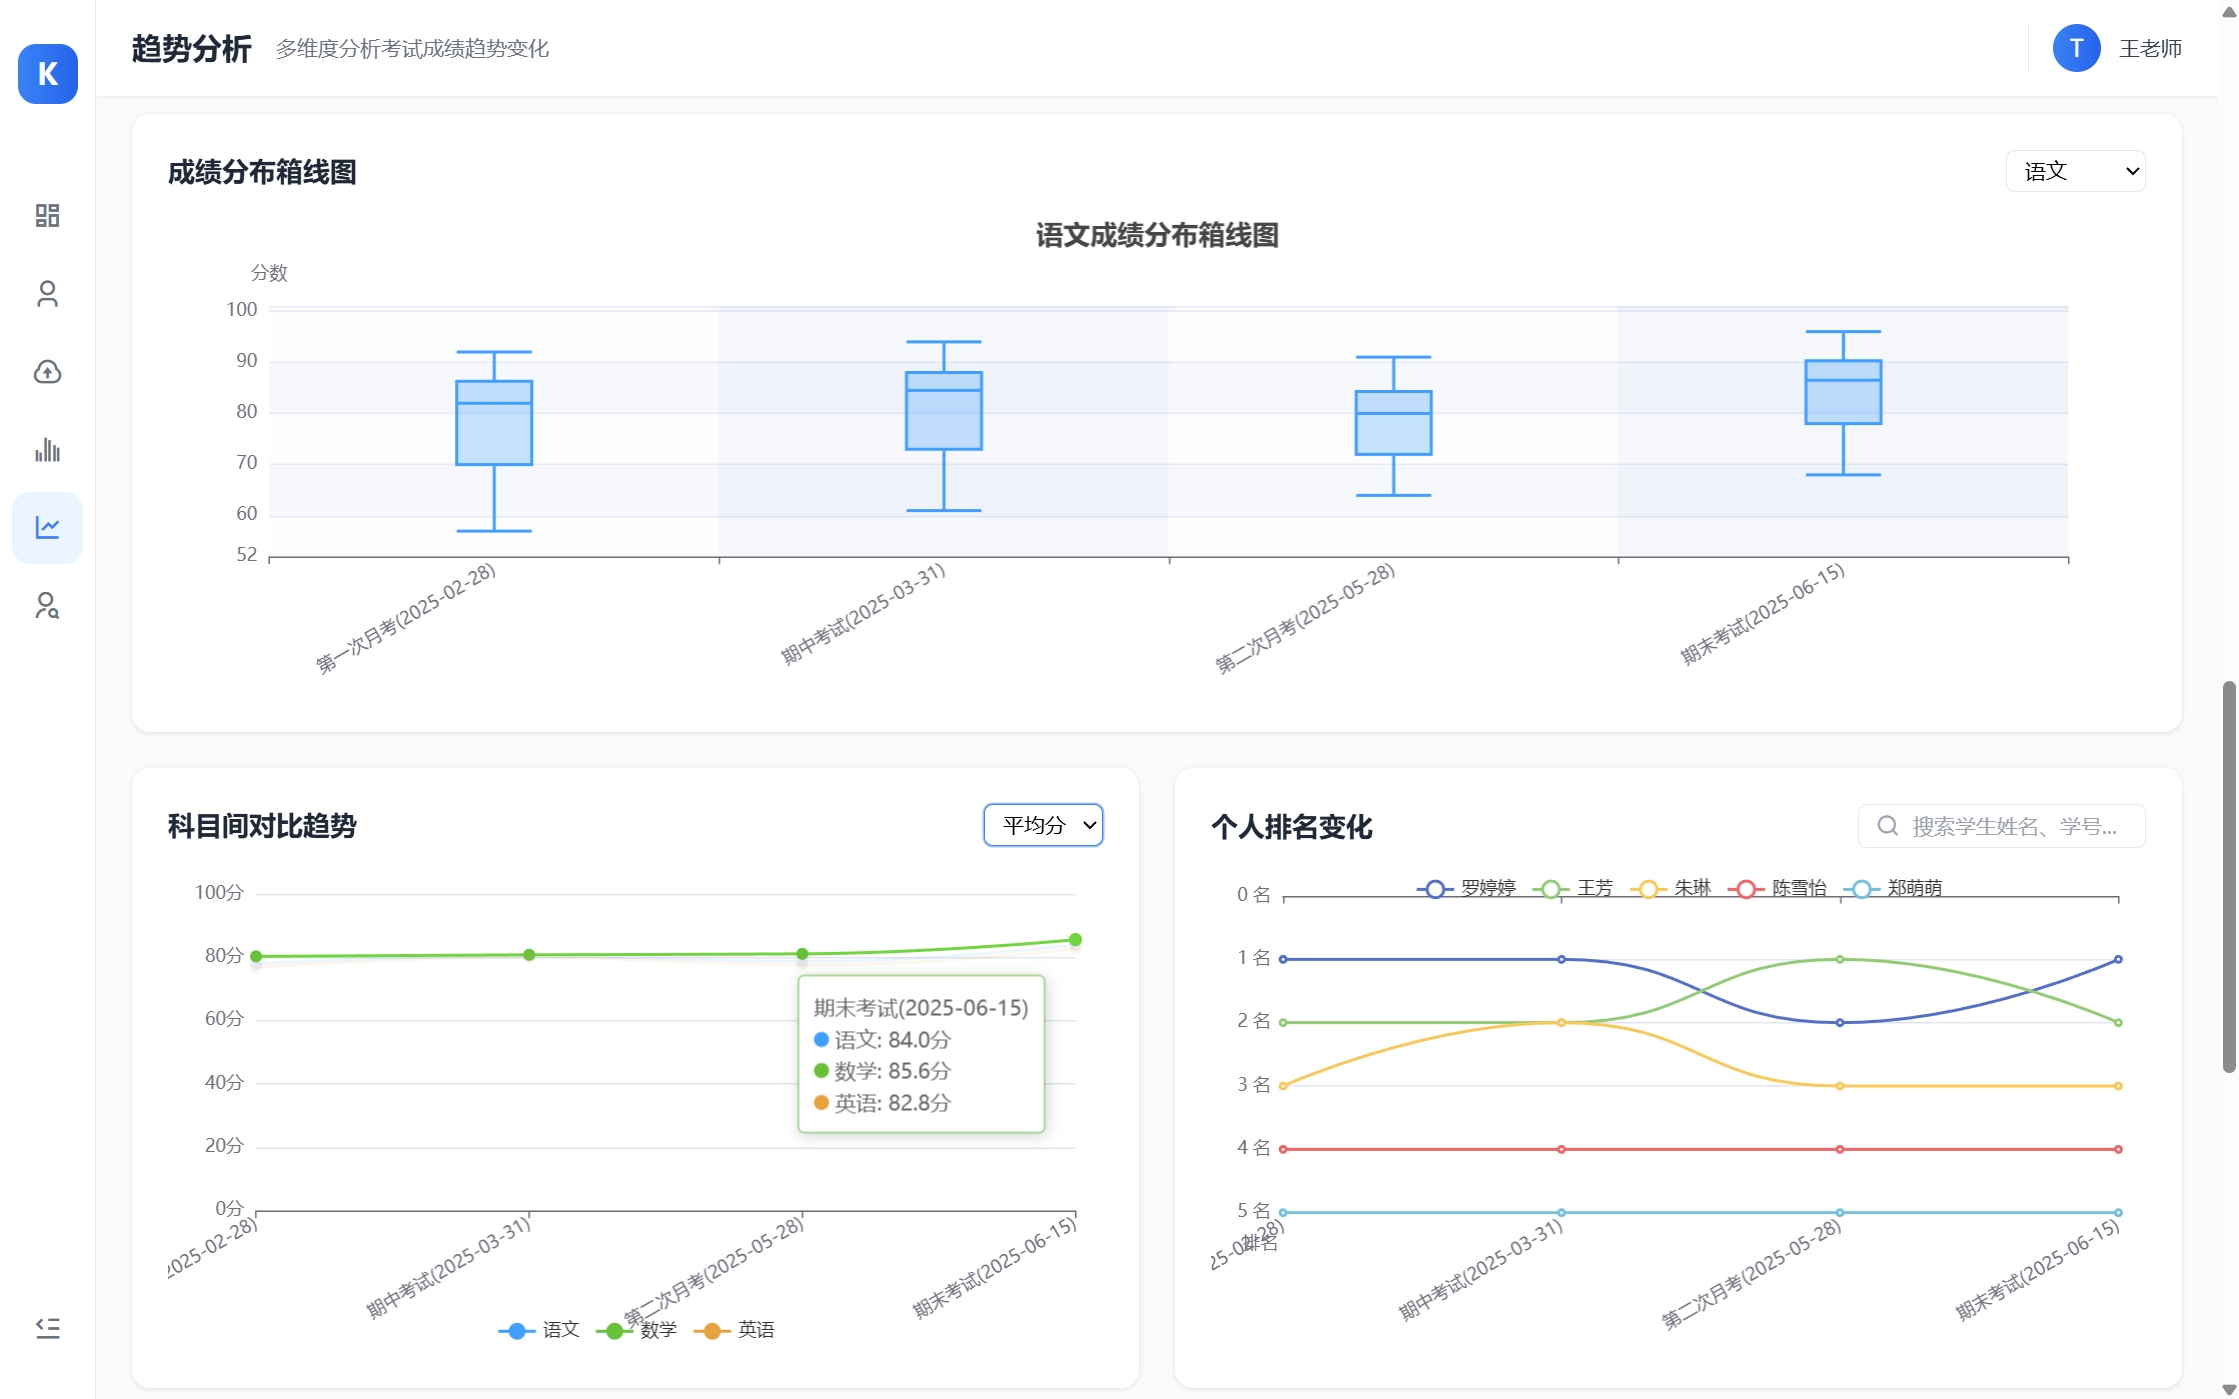This screenshot has height=1399, width=2239.
Task: Open the user search icon in sidebar
Action: coord(47,605)
